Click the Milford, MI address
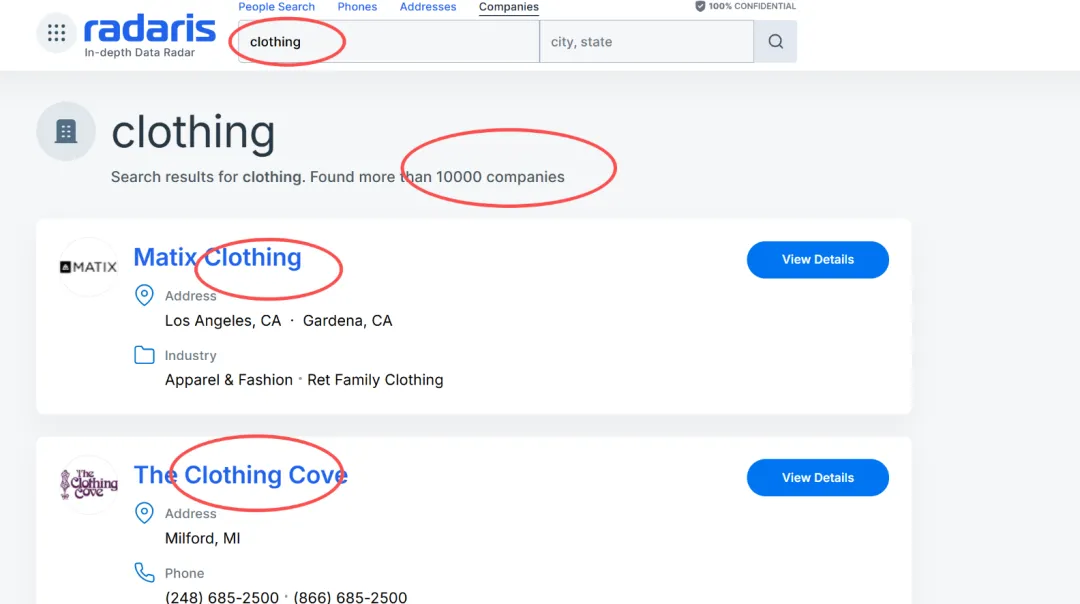 tap(202, 539)
